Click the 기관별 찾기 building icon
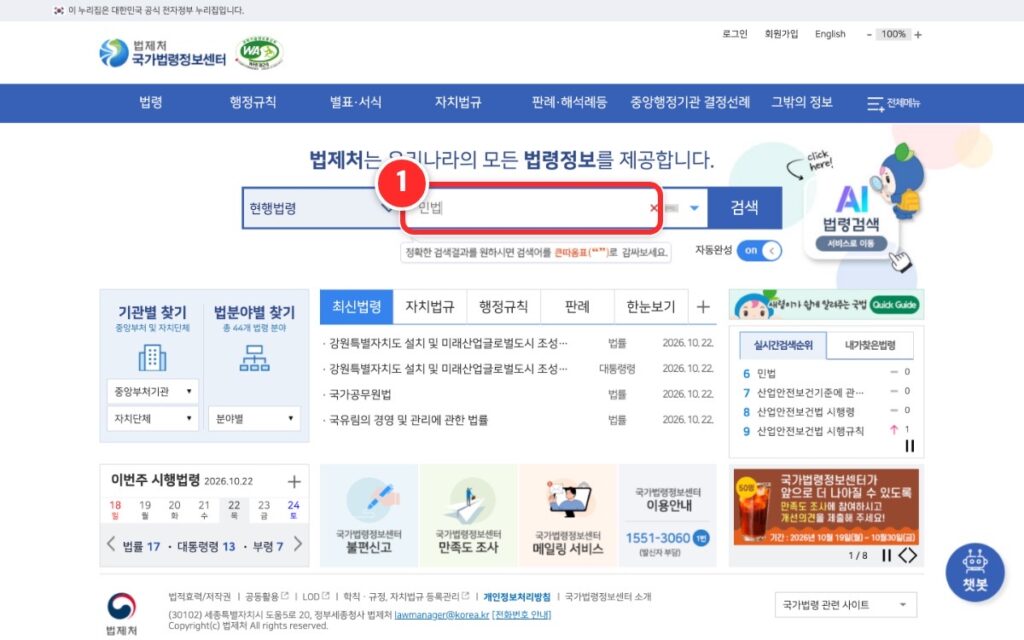 (152, 358)
